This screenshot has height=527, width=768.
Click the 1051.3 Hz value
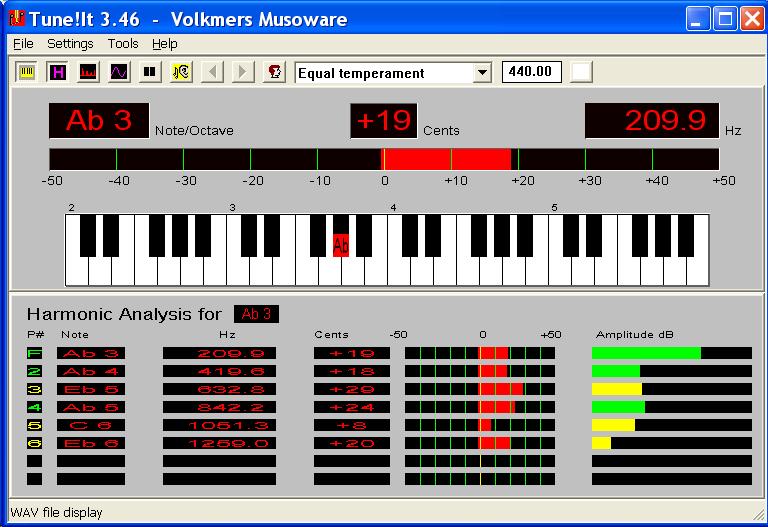coord(219,425)
